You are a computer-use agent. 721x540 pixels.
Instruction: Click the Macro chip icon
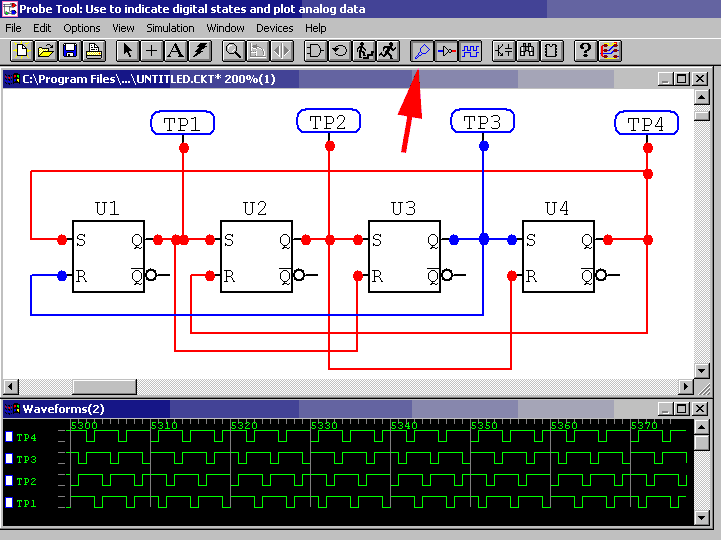551,51
